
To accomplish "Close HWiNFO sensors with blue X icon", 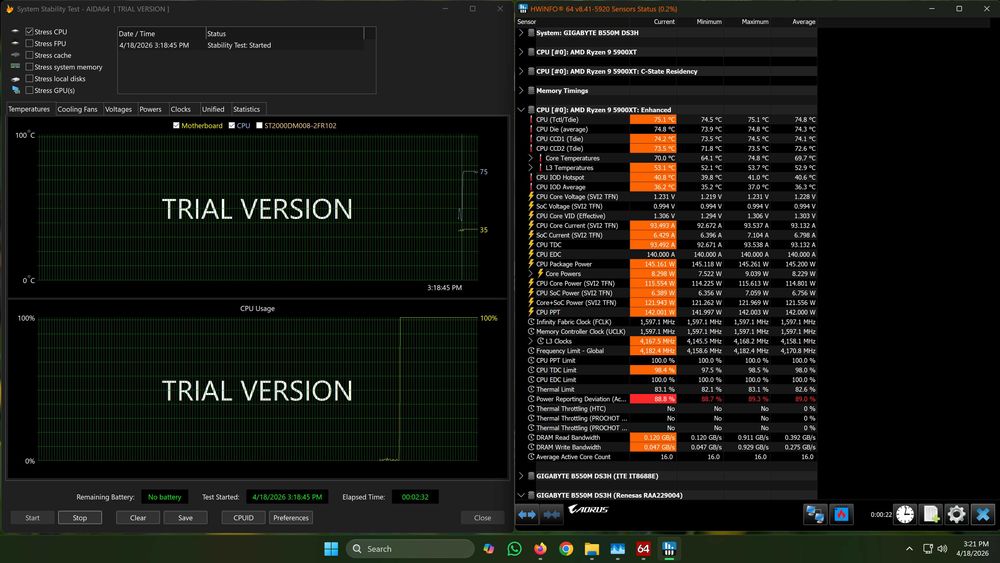I will point(983,514).
